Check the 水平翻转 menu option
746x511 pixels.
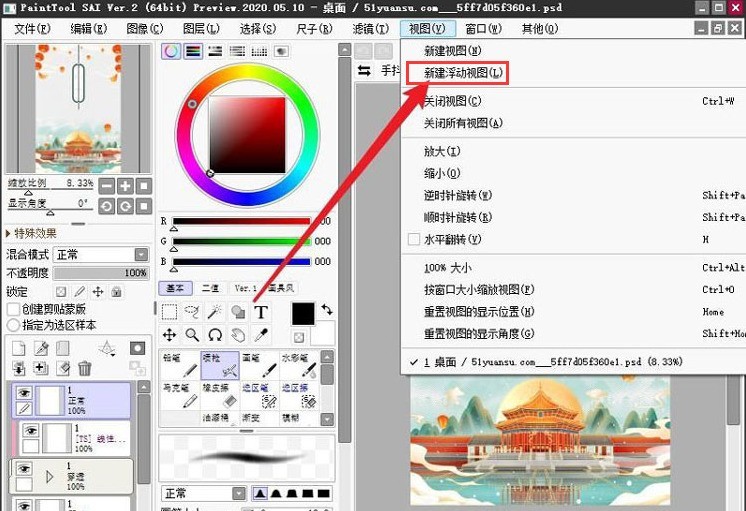(414, 240)
